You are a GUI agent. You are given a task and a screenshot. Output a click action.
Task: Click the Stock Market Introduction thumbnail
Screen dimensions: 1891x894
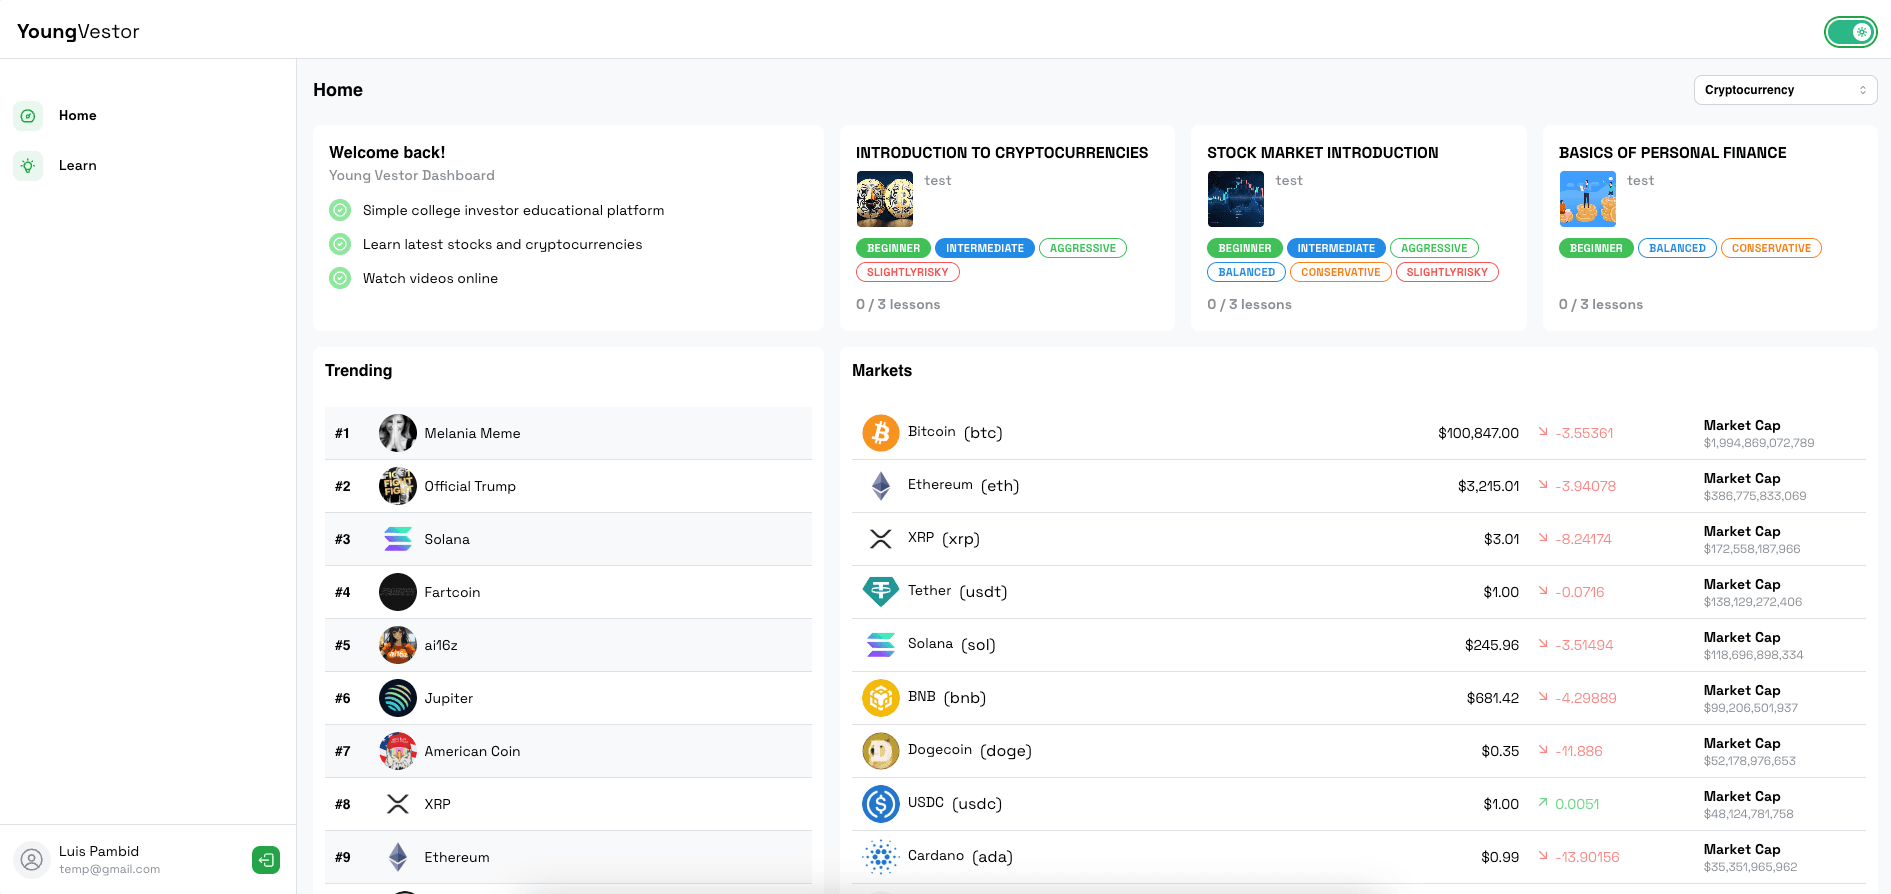point(1235,199)
